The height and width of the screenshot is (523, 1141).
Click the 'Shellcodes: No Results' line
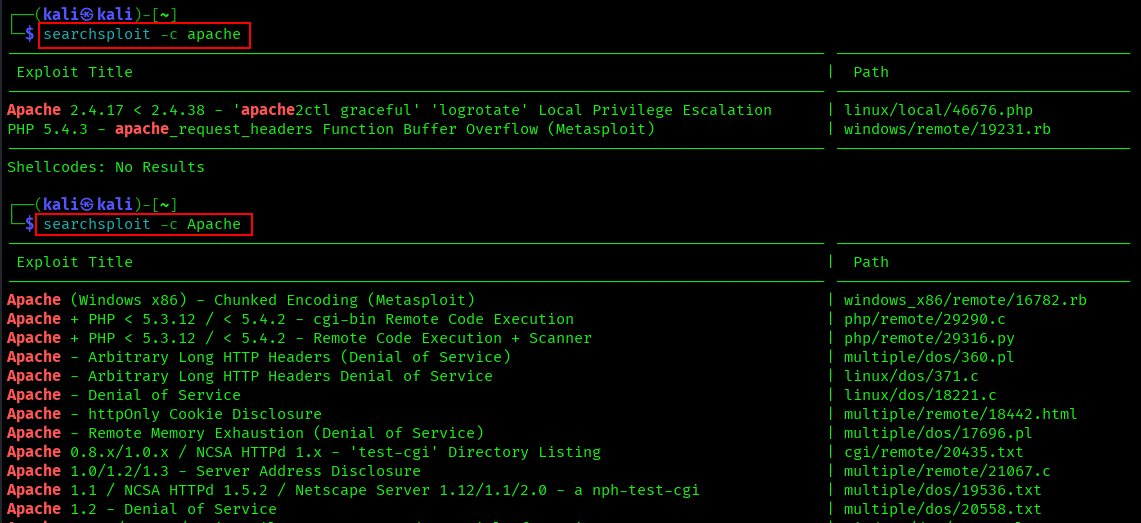point(106,167)
